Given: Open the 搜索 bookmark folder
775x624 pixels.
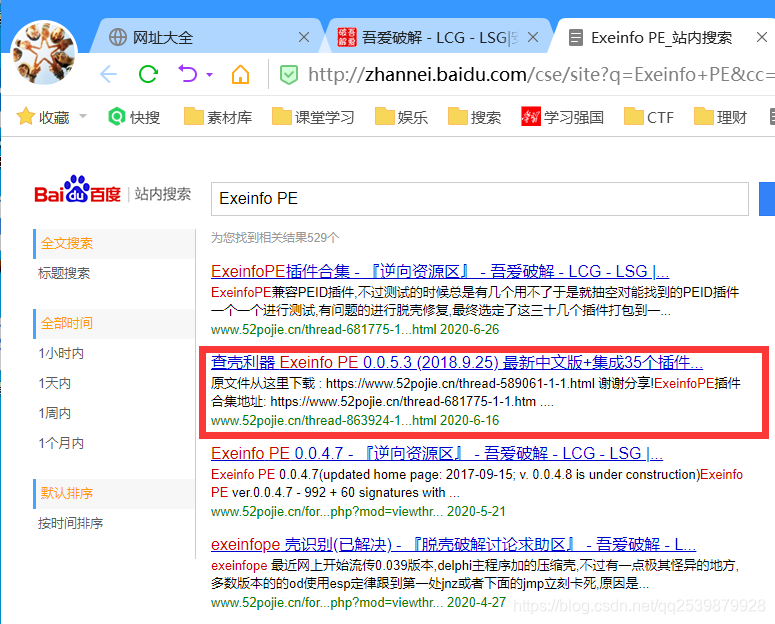Looking at the screenshot, I should pyautogui.click(x=474, y=117).
